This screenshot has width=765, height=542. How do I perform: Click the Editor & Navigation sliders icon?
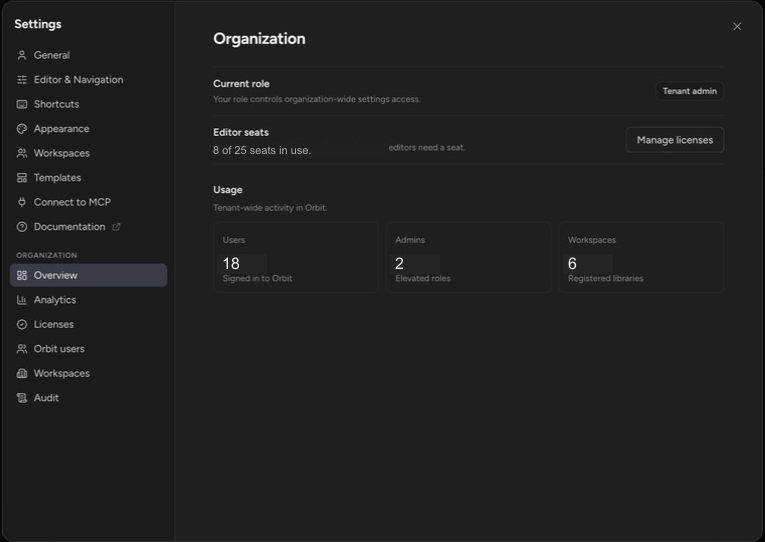21,80
